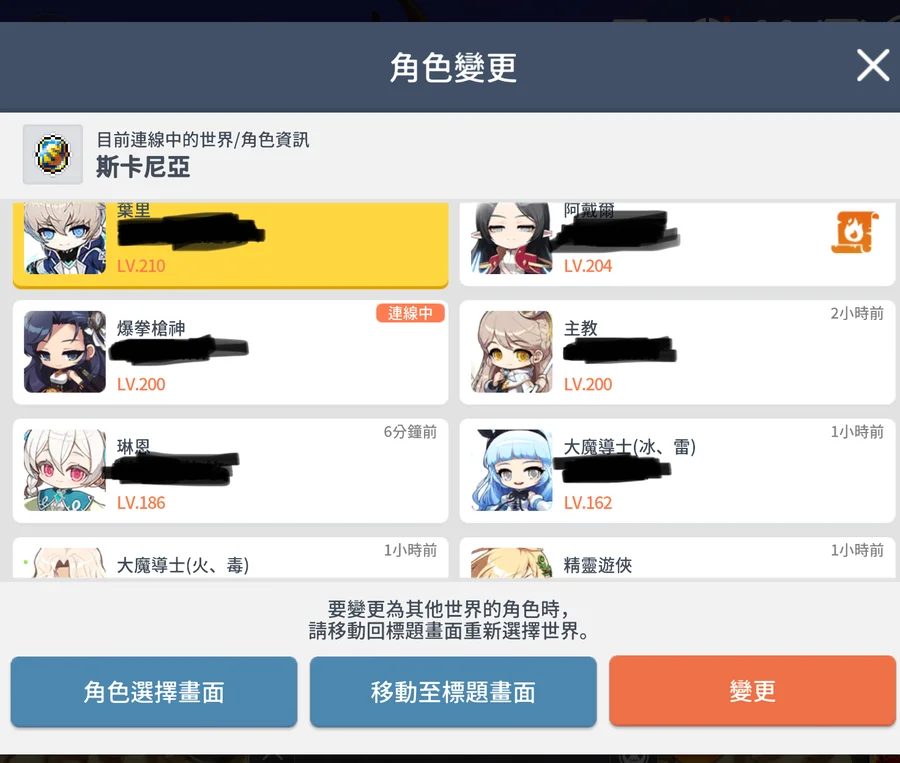Click the 2小時前 timestamp on 主教 card
The image size is (900, 763).
pos(857,313)
